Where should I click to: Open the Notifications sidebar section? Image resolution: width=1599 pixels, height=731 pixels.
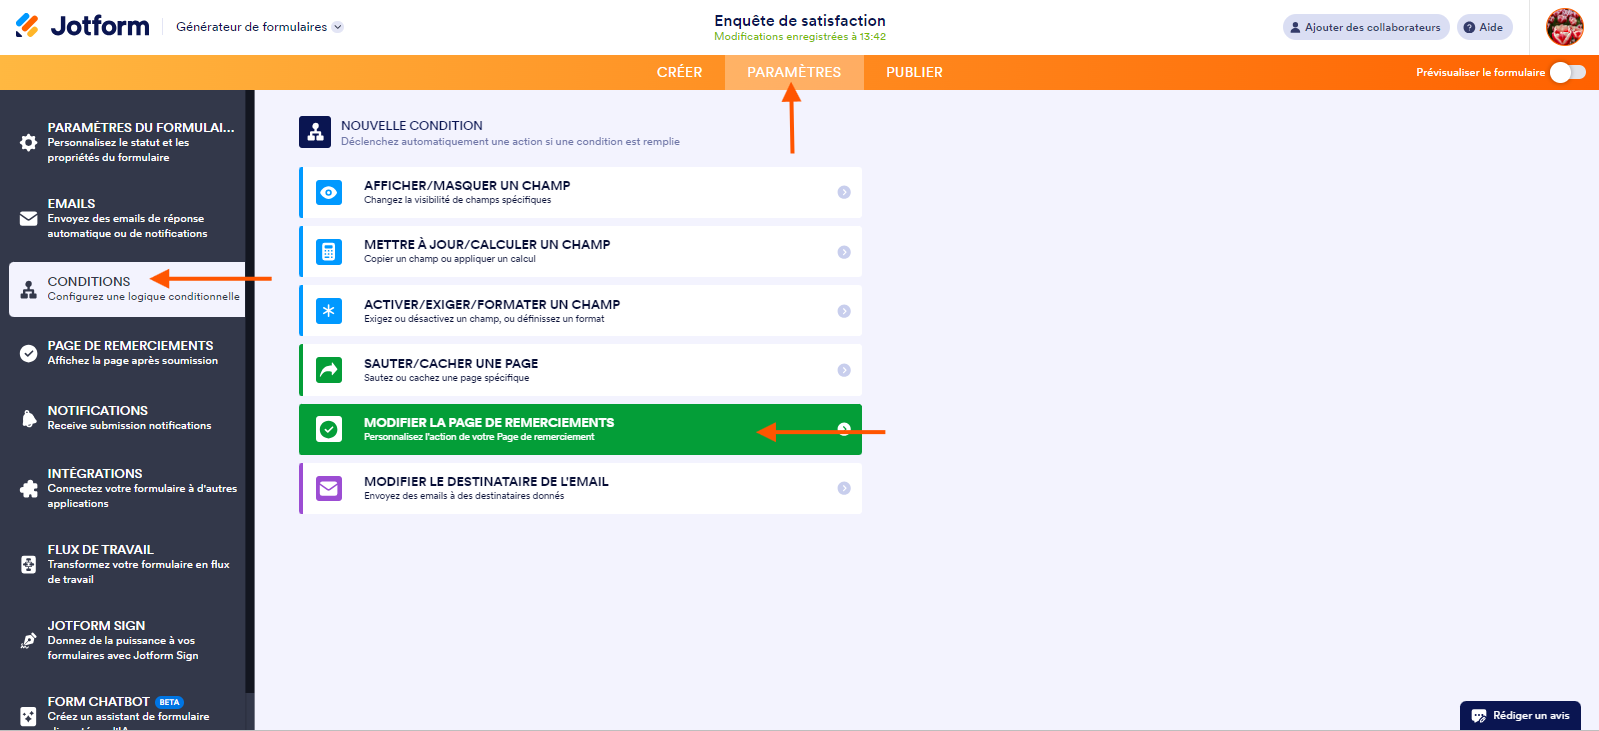tap(127, 418)
